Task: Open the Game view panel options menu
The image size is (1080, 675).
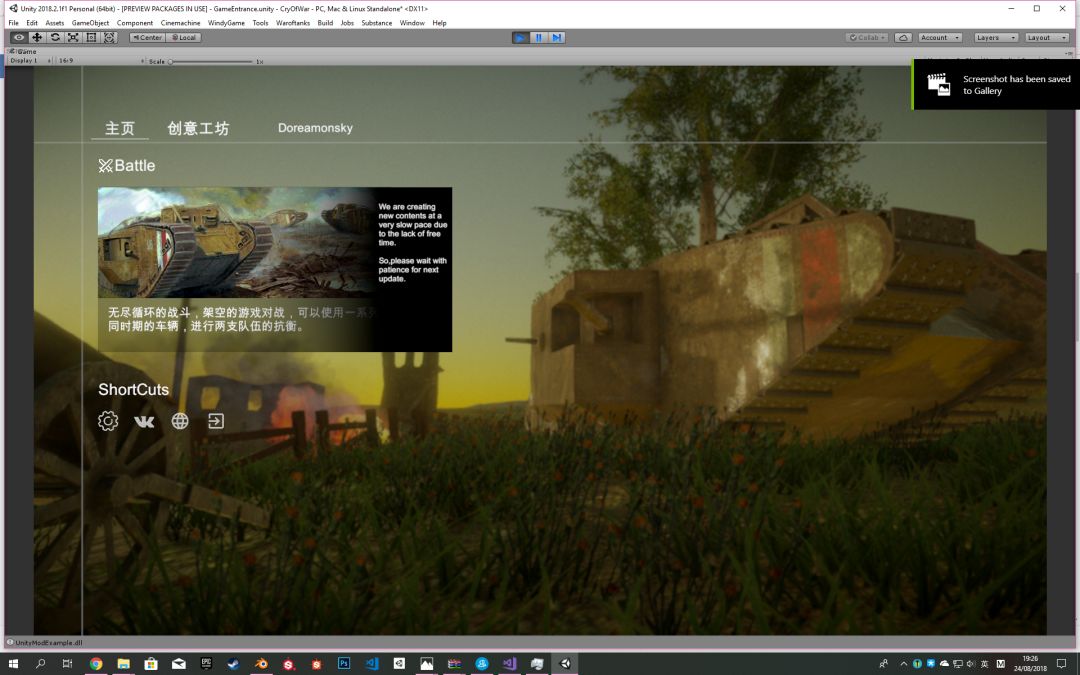Action: 1069,52
